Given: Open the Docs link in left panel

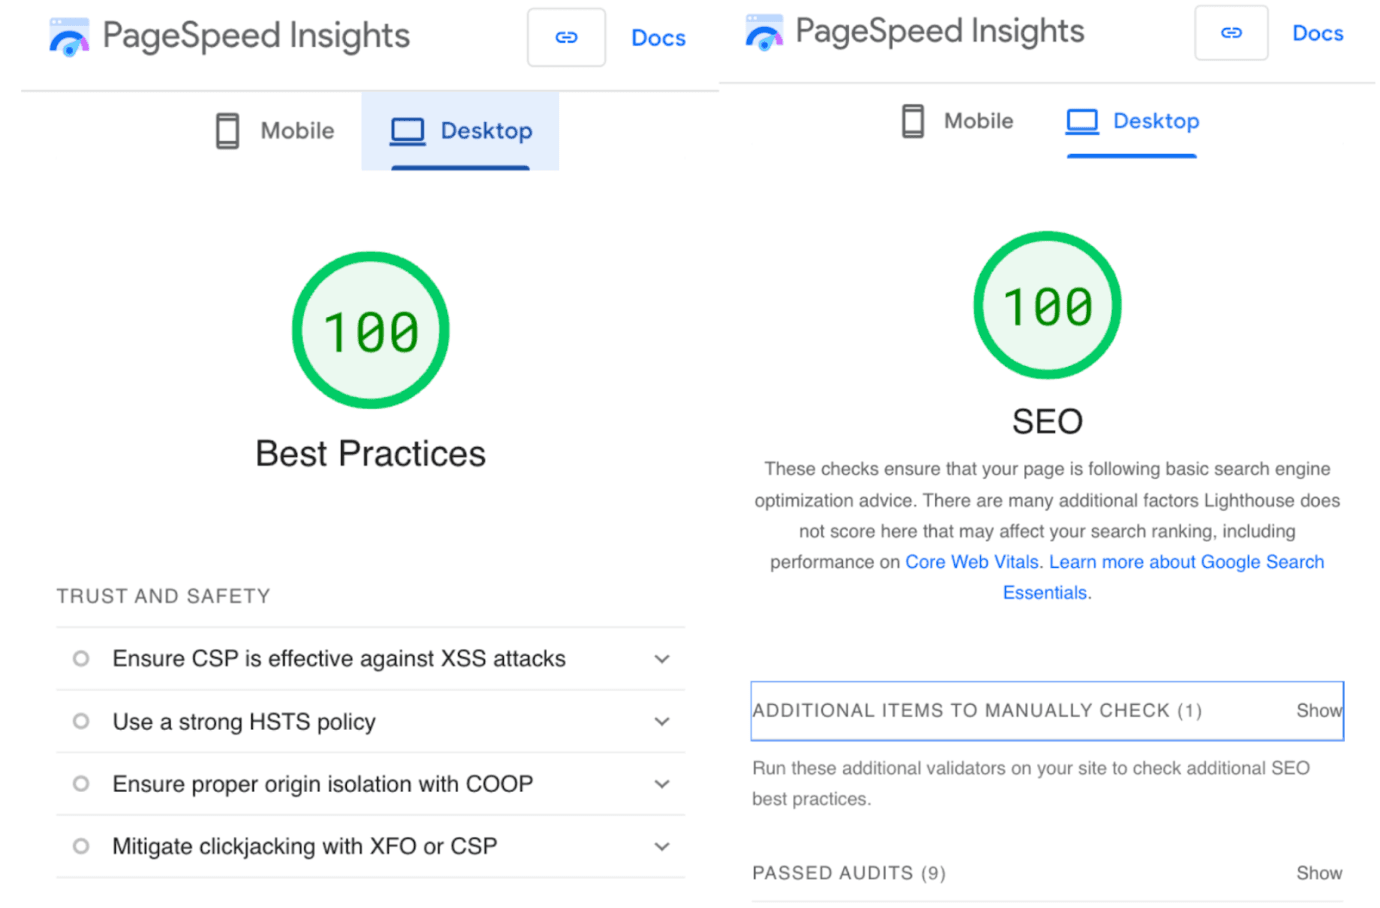Looking at the screenshot, I should (658, 38).
